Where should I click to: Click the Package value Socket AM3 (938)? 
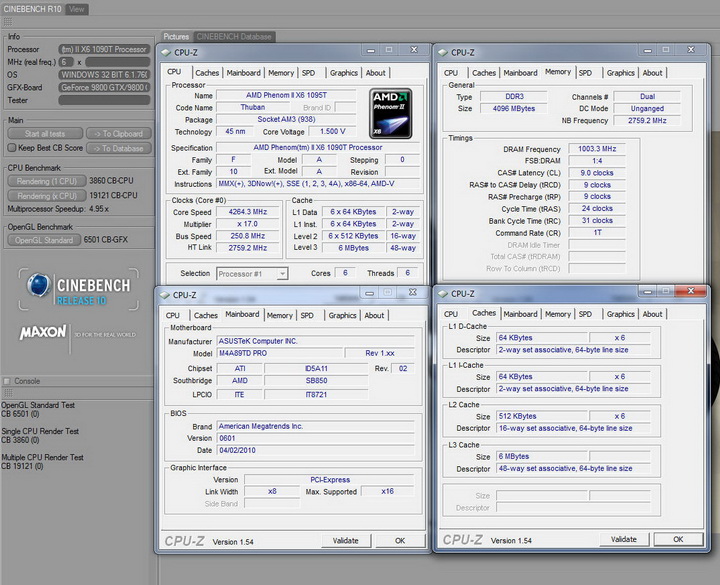coord(286,119)
